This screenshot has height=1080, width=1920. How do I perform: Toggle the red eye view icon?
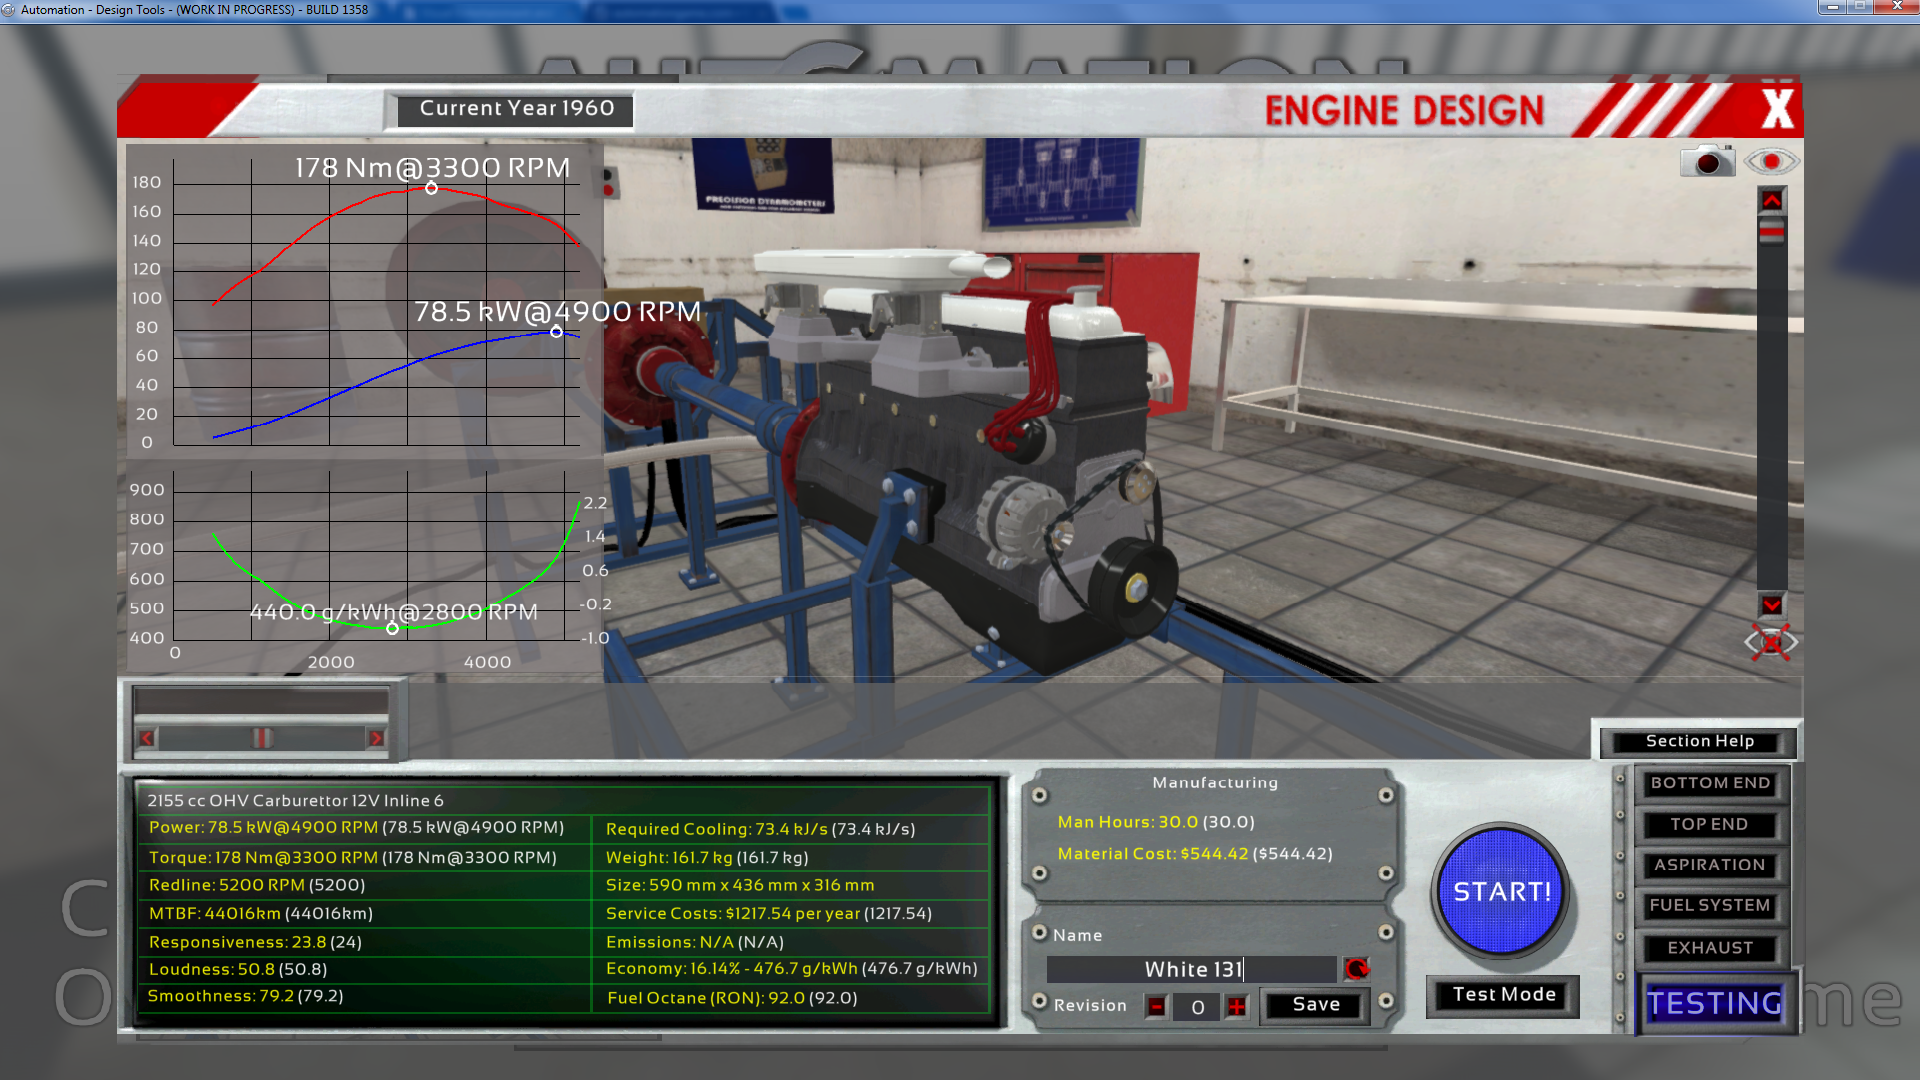click(1771, 161)
